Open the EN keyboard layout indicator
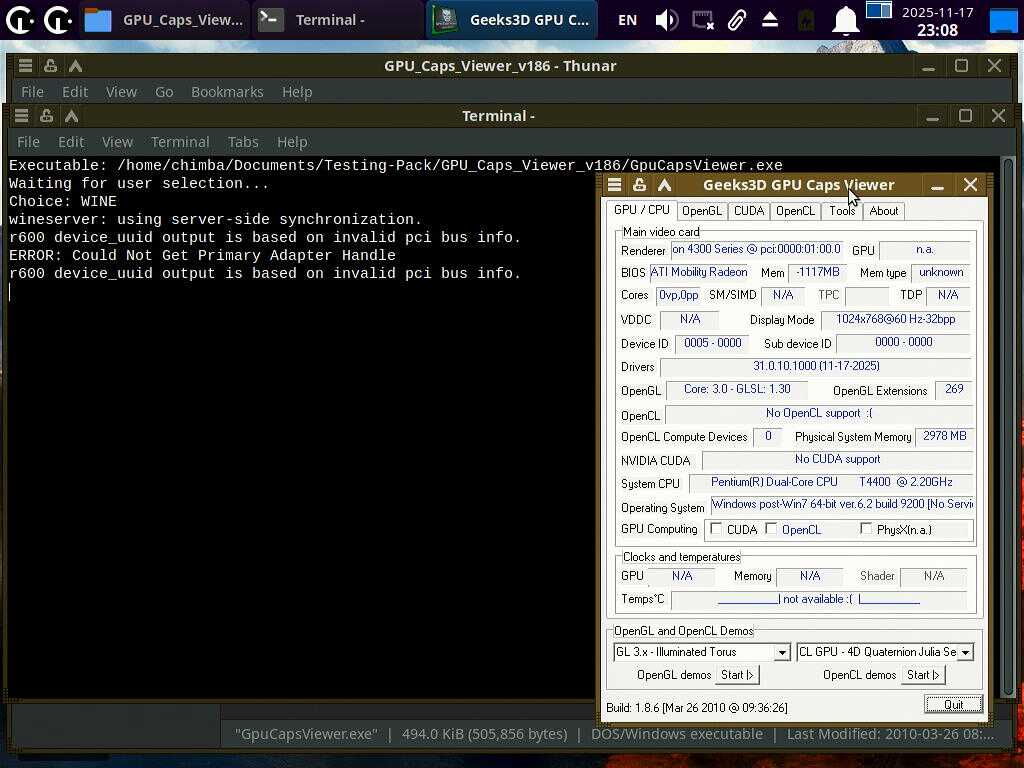 627,20
